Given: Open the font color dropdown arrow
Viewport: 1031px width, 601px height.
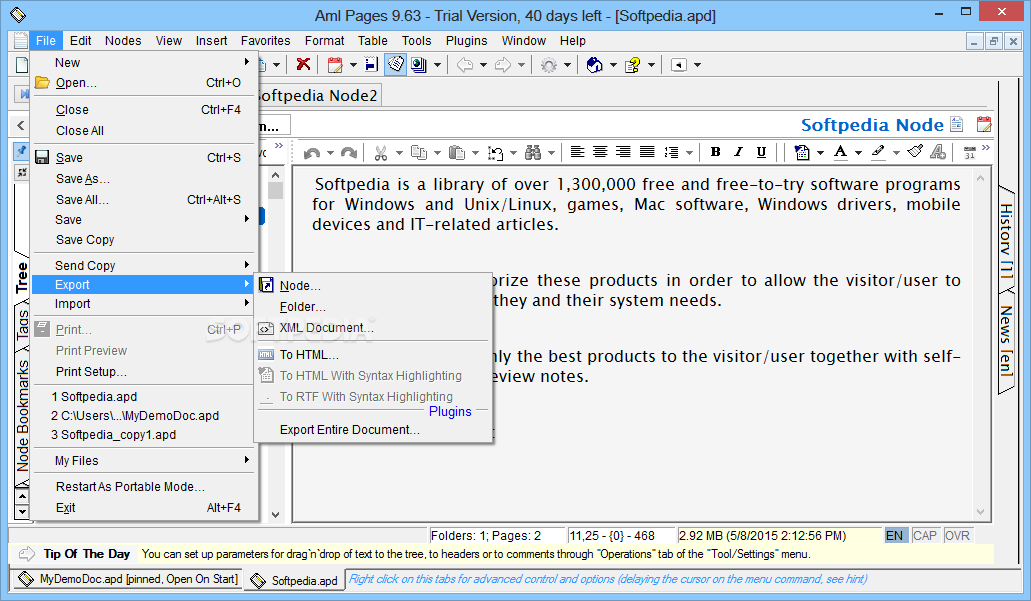Looking at the screenshot, I should tap(859, 153).
